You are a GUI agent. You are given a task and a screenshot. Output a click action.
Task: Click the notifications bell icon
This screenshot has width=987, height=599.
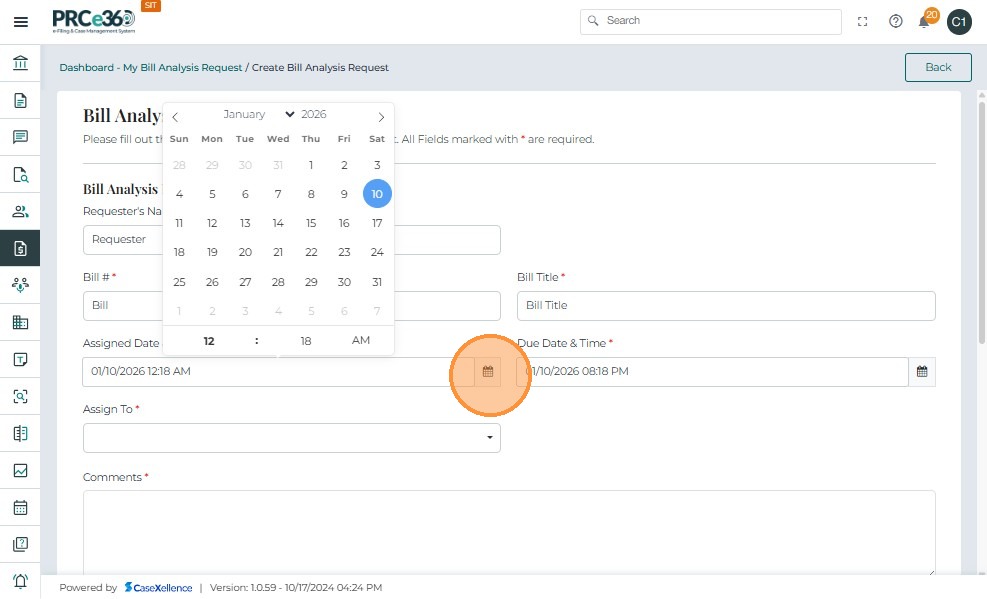[925, 21]
